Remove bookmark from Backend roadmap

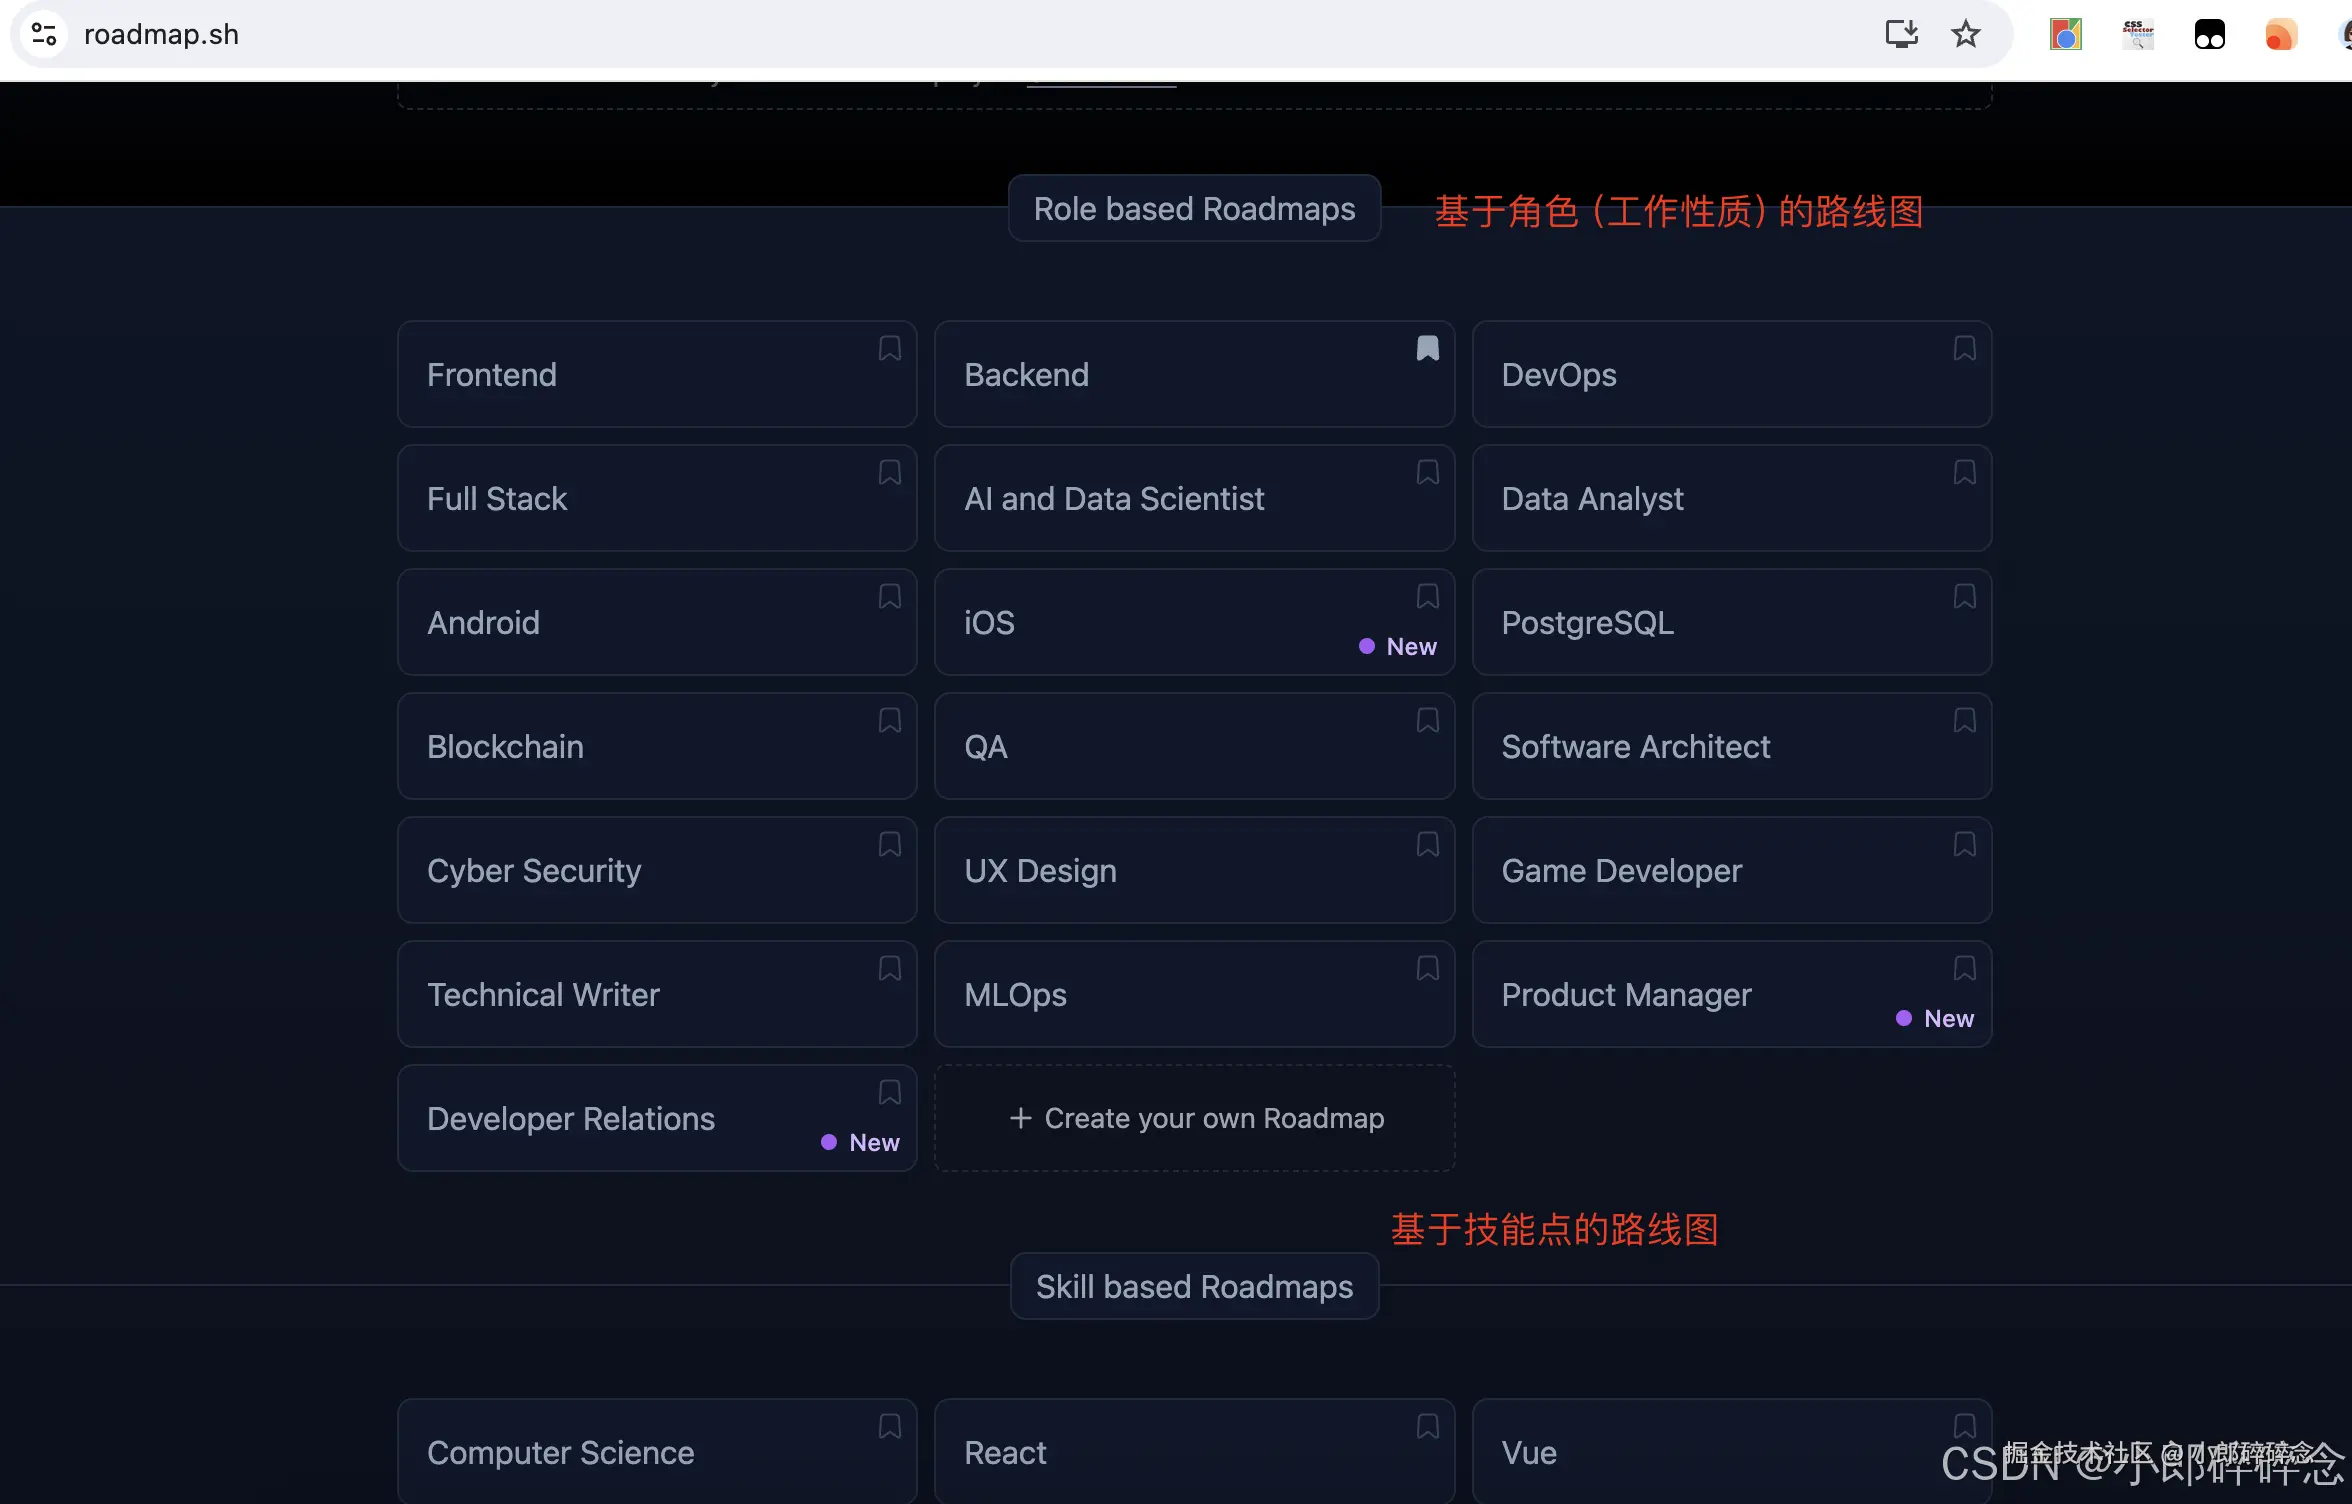click(x=1427, y=348)
